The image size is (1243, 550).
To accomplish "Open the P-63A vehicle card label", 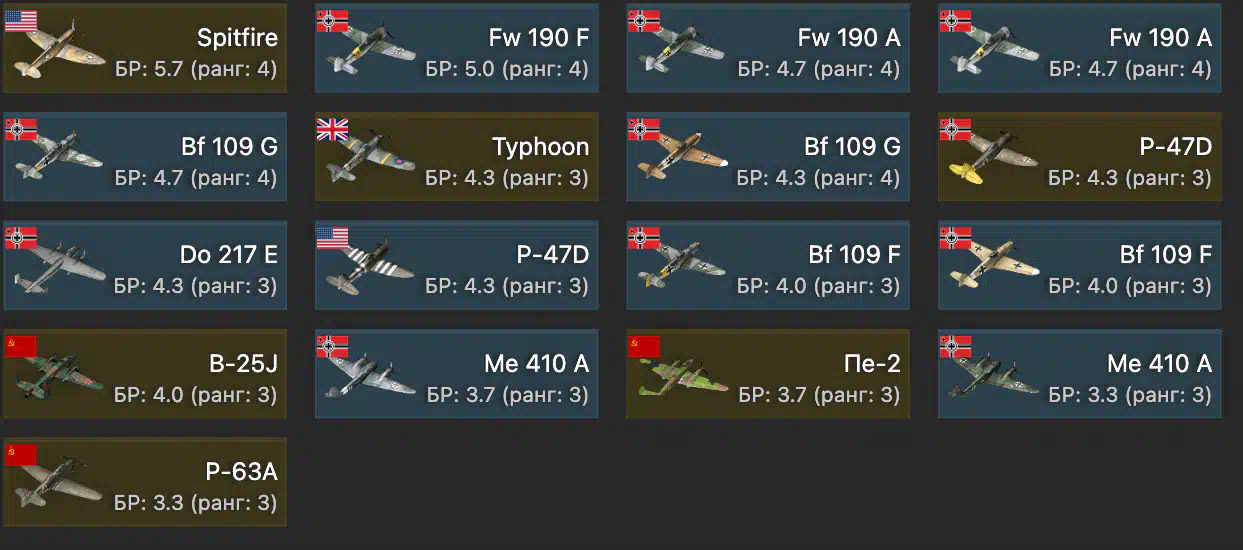I will click(x=242, y=472).
